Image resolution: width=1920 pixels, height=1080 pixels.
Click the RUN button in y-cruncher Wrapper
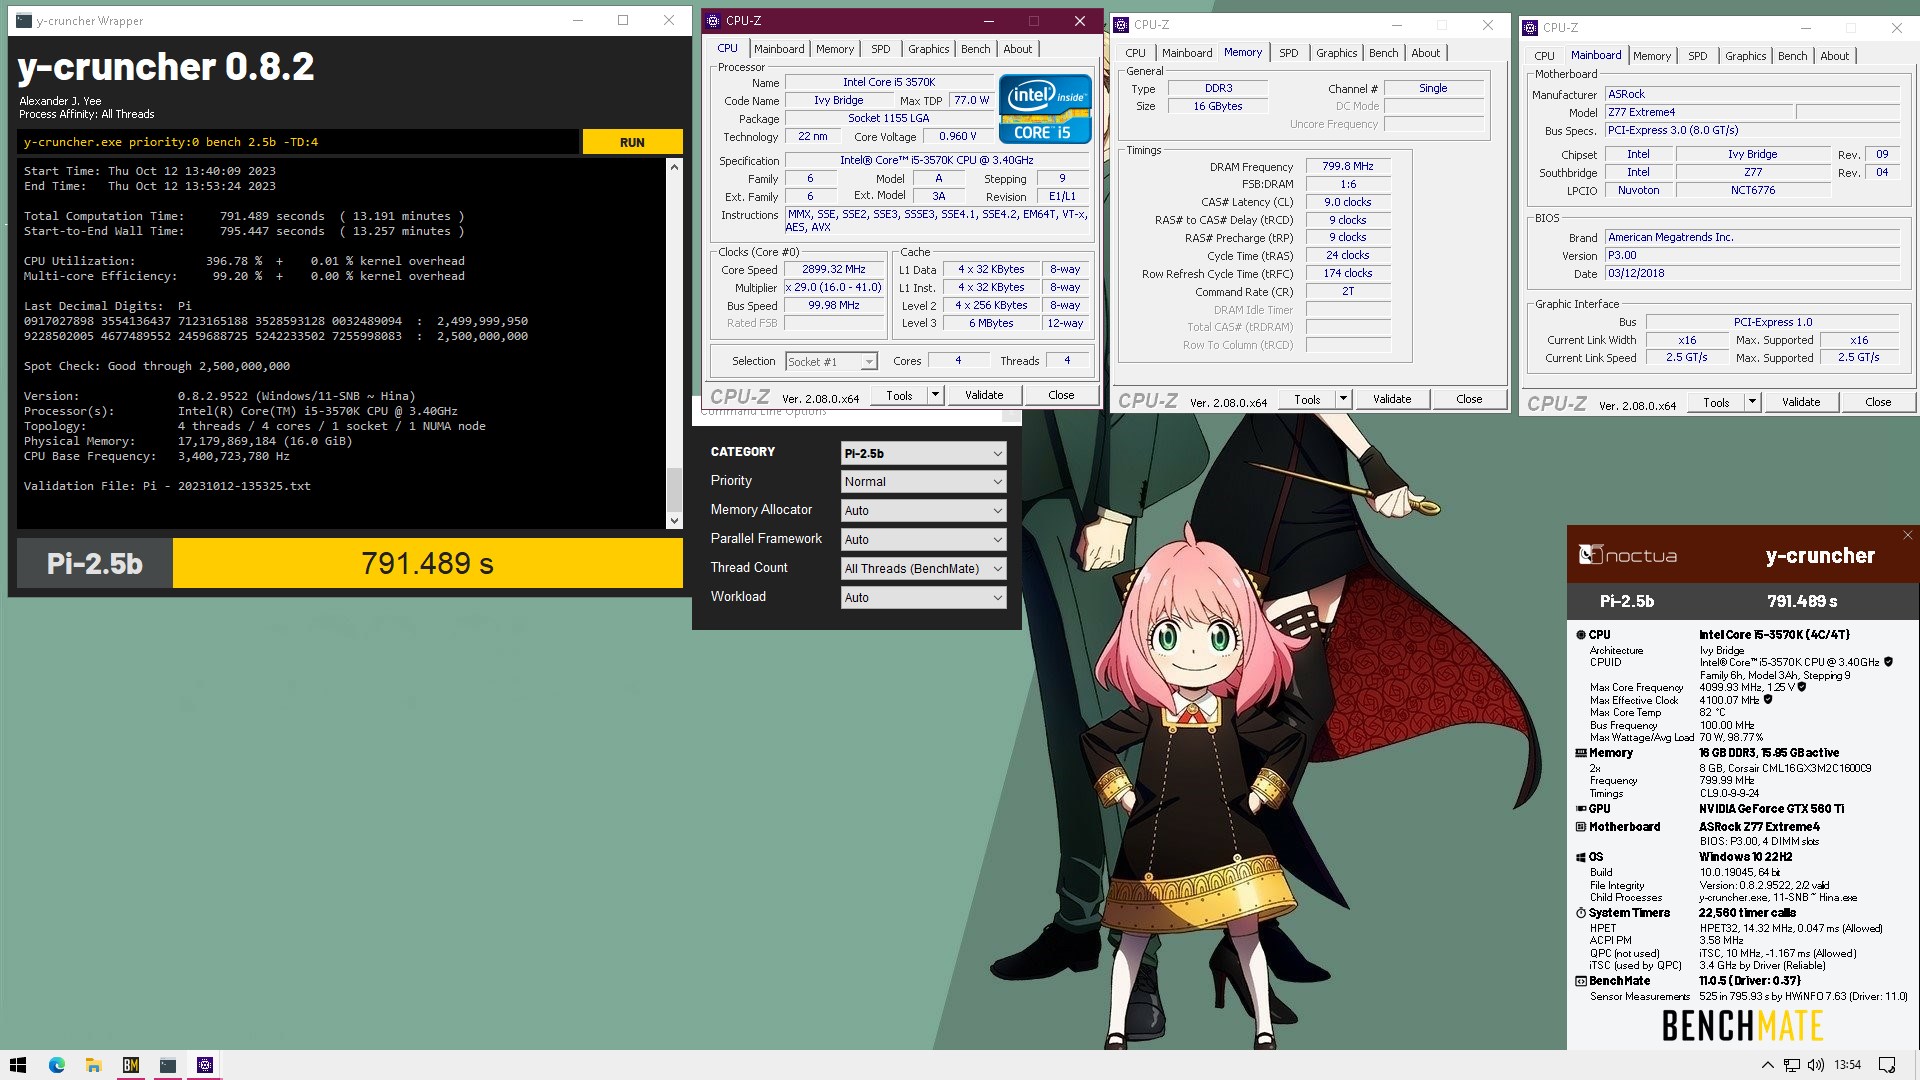[x=632, y=142]
